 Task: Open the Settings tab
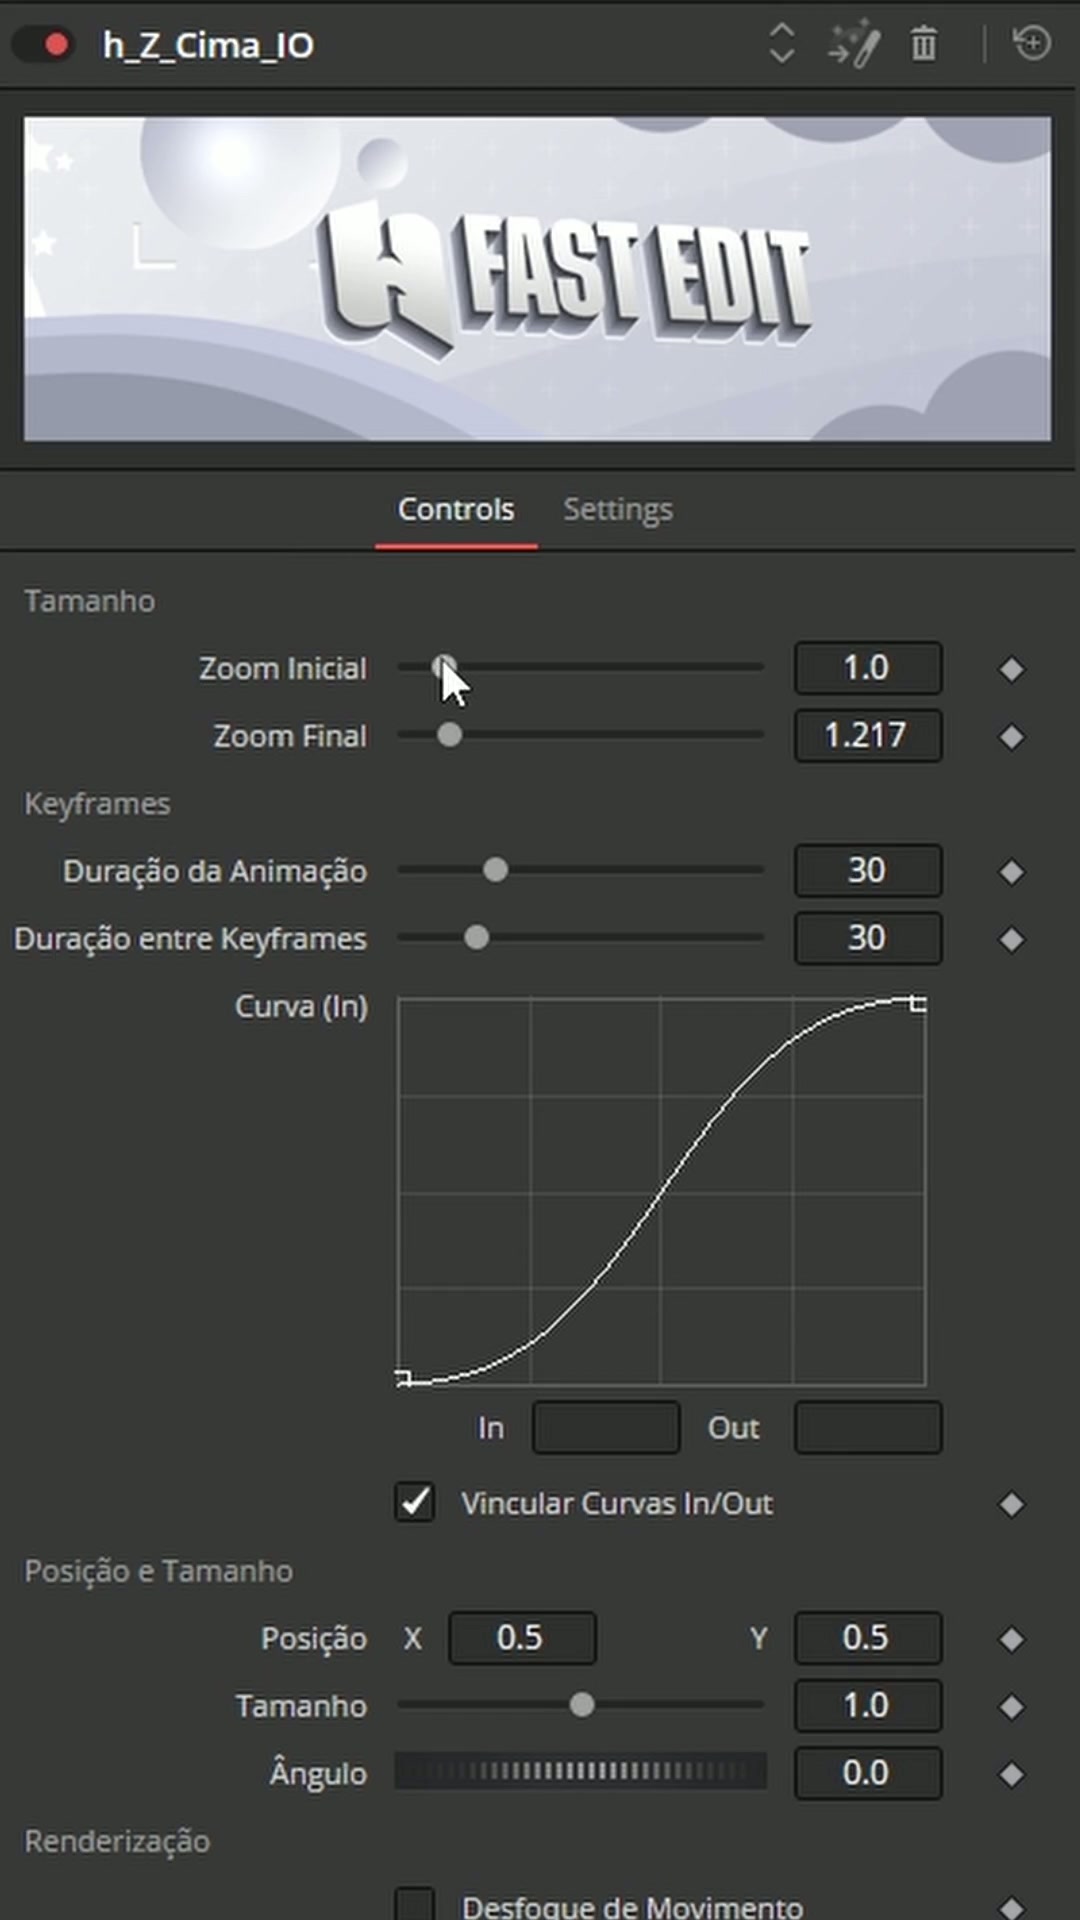click(x=618, y=509)
